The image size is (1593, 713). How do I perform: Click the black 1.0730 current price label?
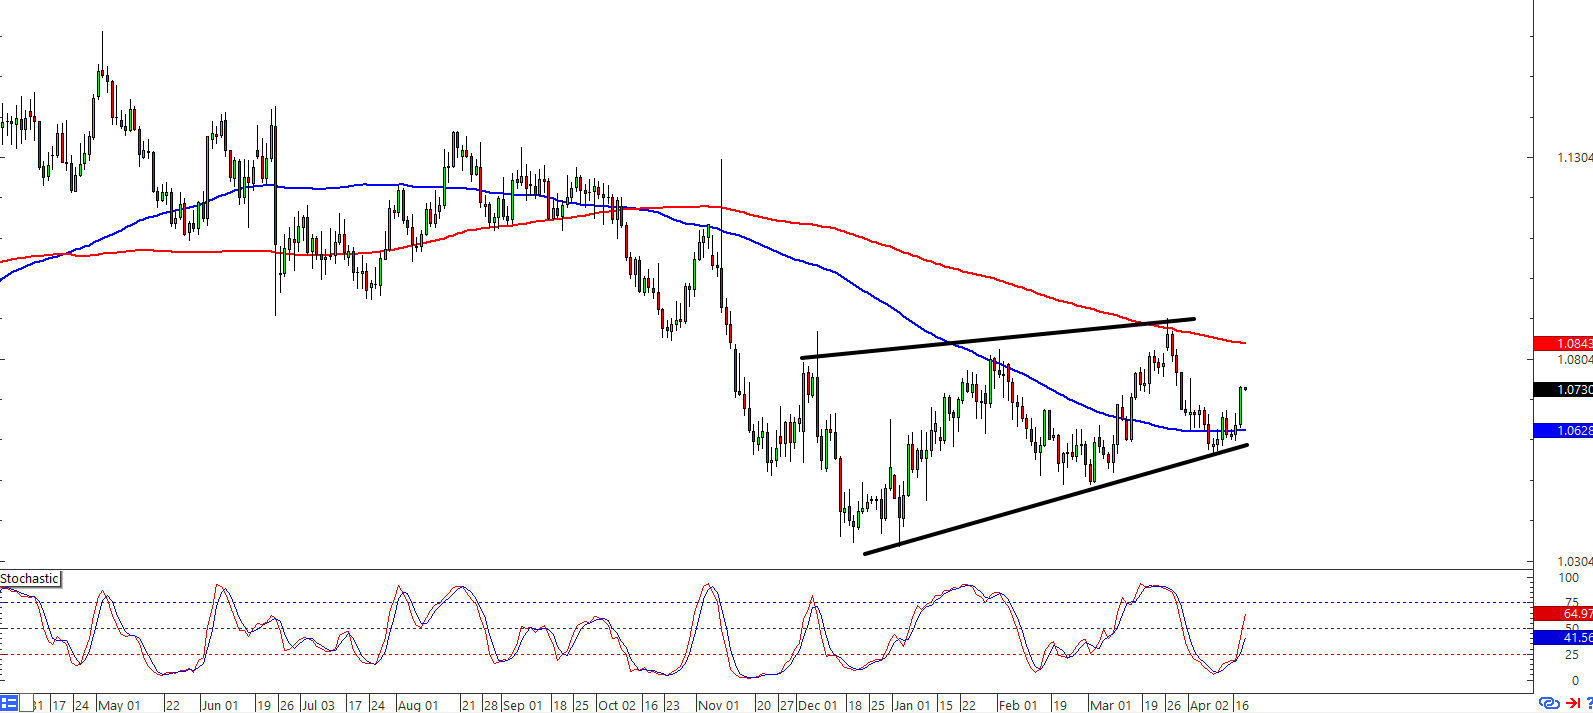[1563, 390]
